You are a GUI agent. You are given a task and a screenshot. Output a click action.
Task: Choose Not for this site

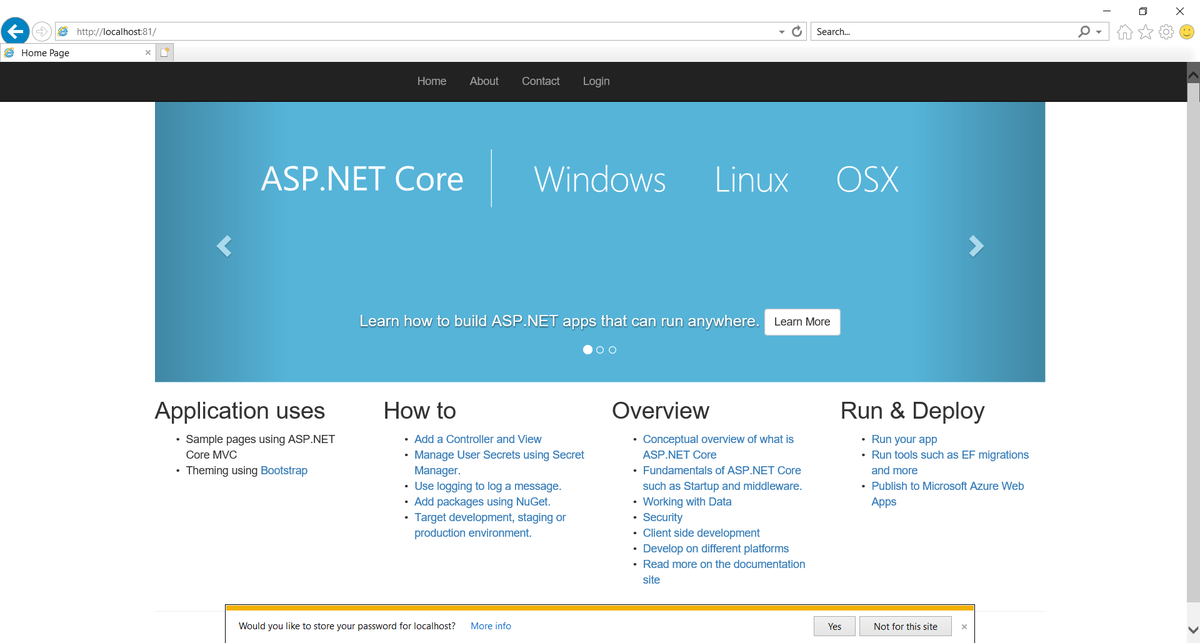point(905,626)
